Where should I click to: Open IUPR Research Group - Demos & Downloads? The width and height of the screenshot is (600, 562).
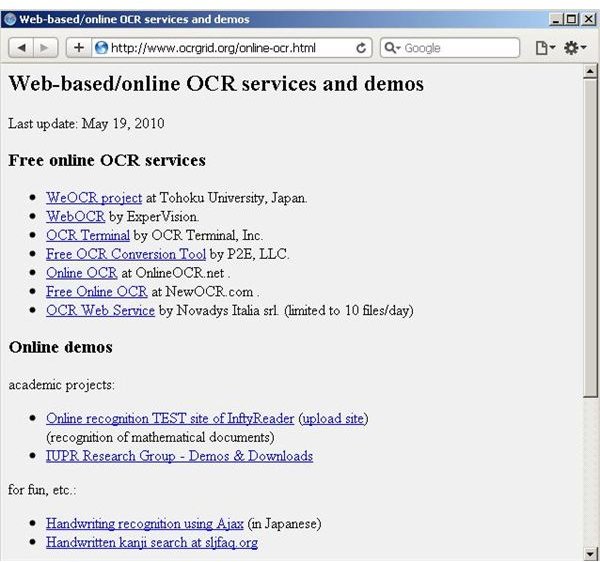pos(179,456)
